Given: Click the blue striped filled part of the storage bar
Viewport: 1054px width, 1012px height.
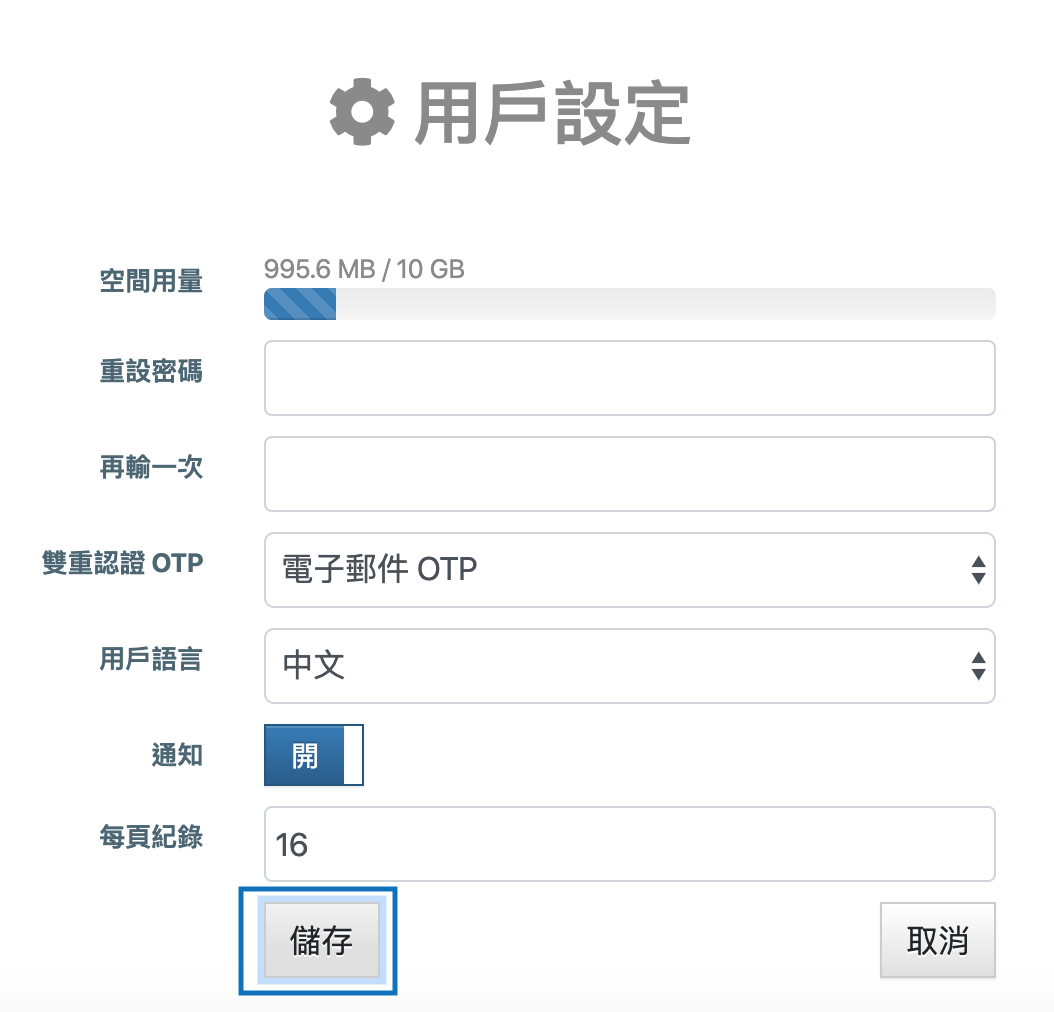Looking at the screenshot, I should click(300, 304).
